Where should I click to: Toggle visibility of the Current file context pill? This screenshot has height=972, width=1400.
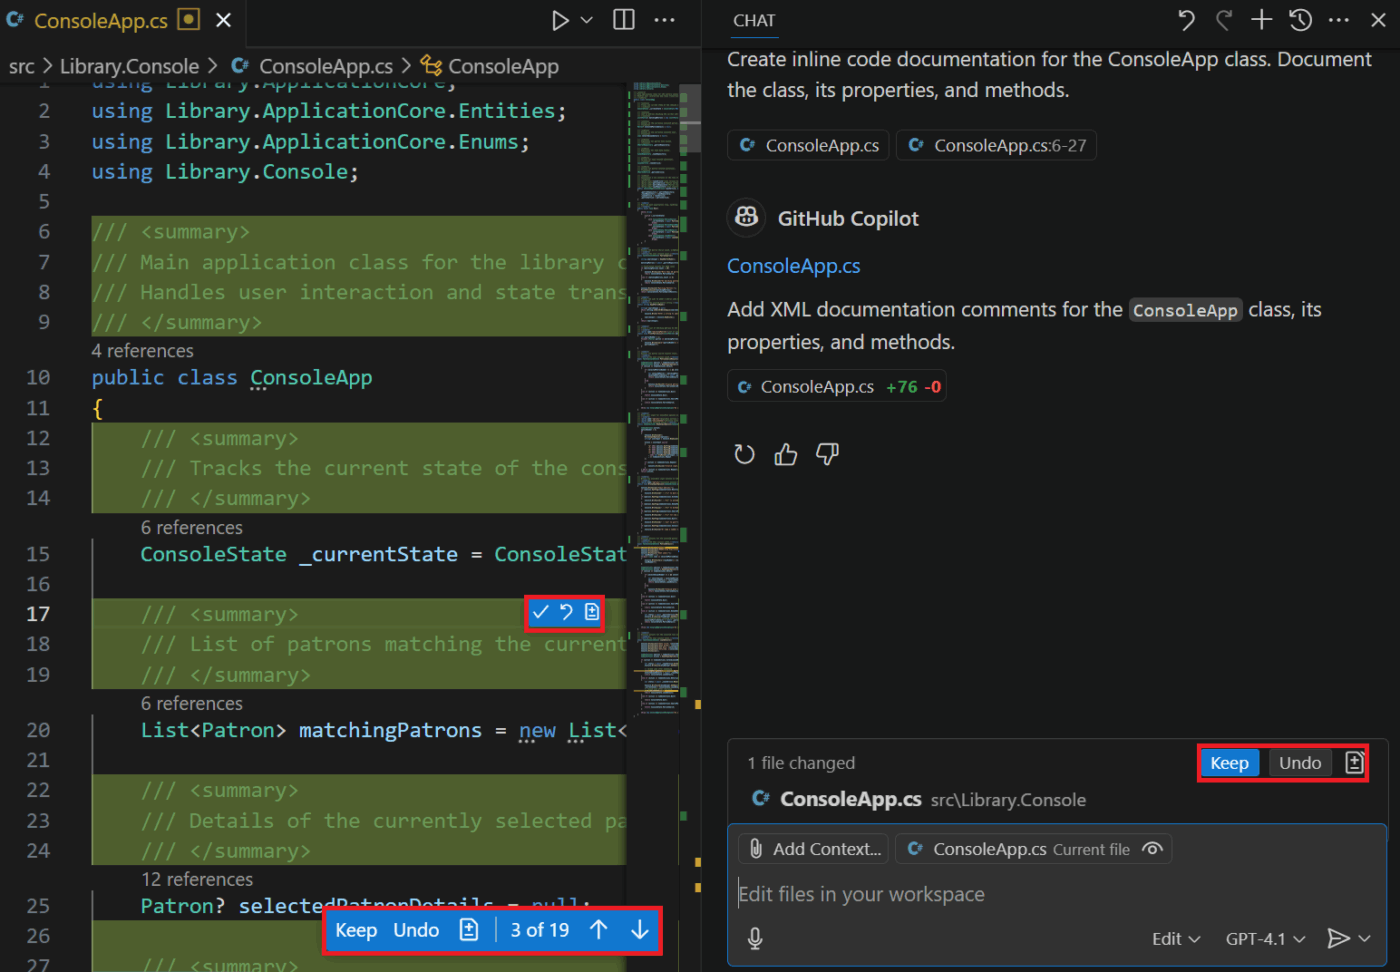click(x=1153, y=848)
